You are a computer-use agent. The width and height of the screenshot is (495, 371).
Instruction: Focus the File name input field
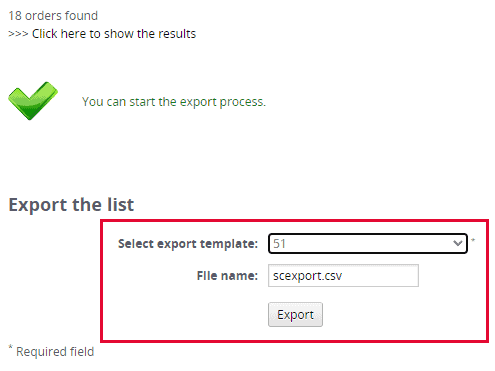click(x=343, y=276)
